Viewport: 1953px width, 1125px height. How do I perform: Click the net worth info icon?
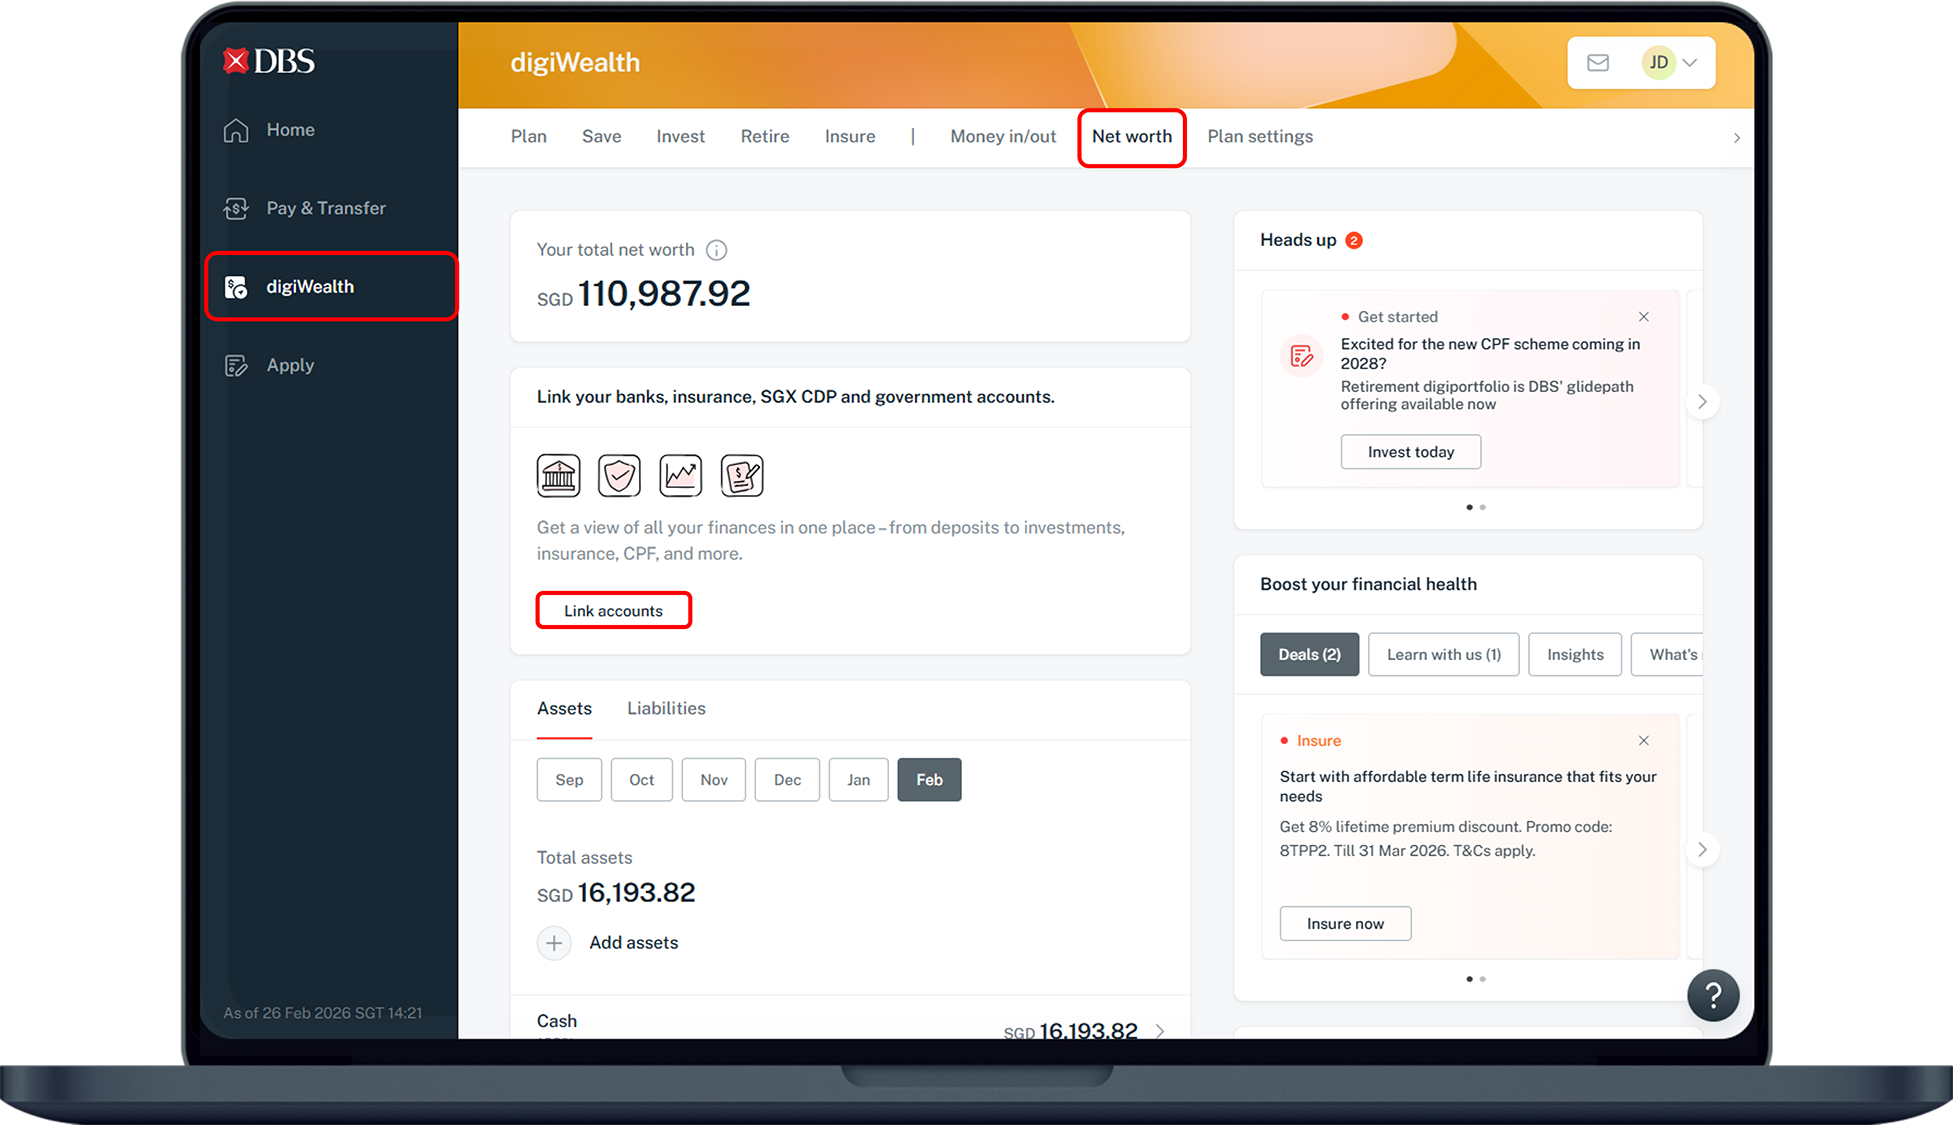point(716,250)
